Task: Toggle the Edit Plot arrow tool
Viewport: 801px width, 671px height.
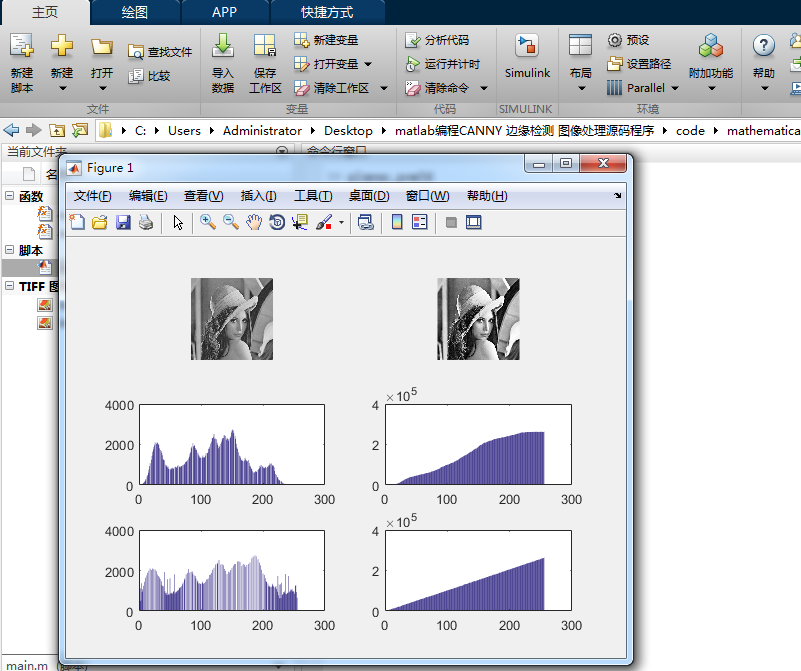Action: click(x=178, y=223)
